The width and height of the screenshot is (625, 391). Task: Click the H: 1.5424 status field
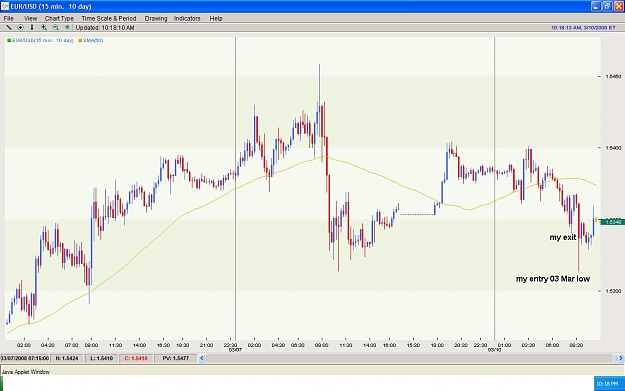[x=67, y=358]
